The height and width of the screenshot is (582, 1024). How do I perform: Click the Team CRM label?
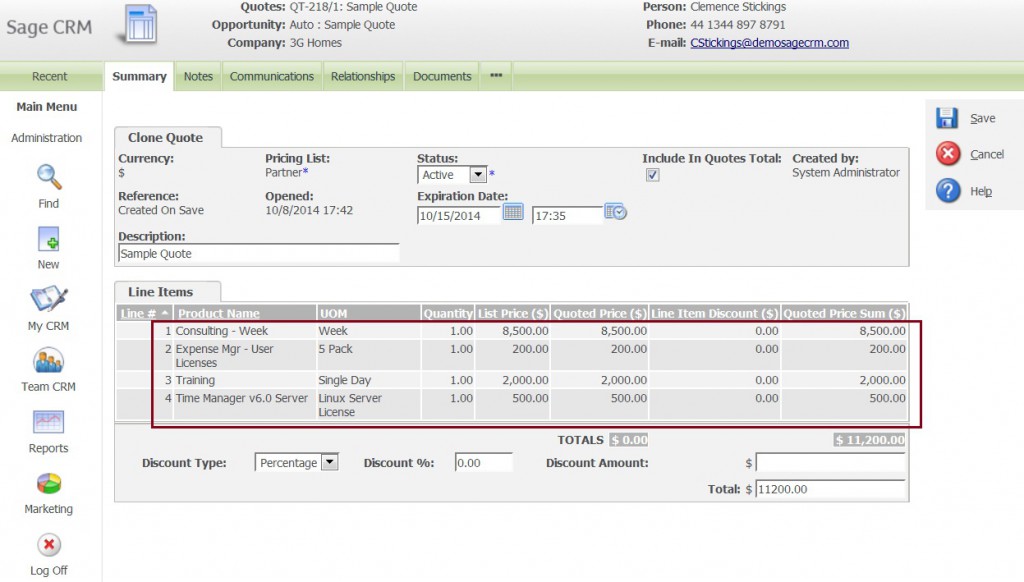point(48,387)
